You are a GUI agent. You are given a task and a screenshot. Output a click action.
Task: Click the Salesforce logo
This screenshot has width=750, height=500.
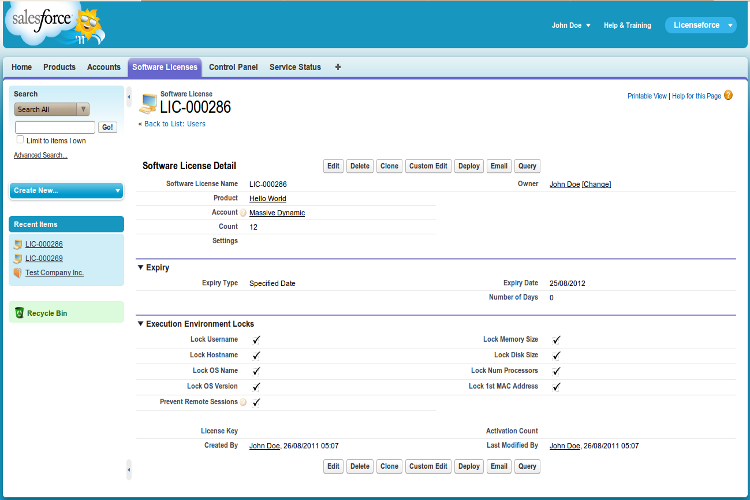point(55,23)
